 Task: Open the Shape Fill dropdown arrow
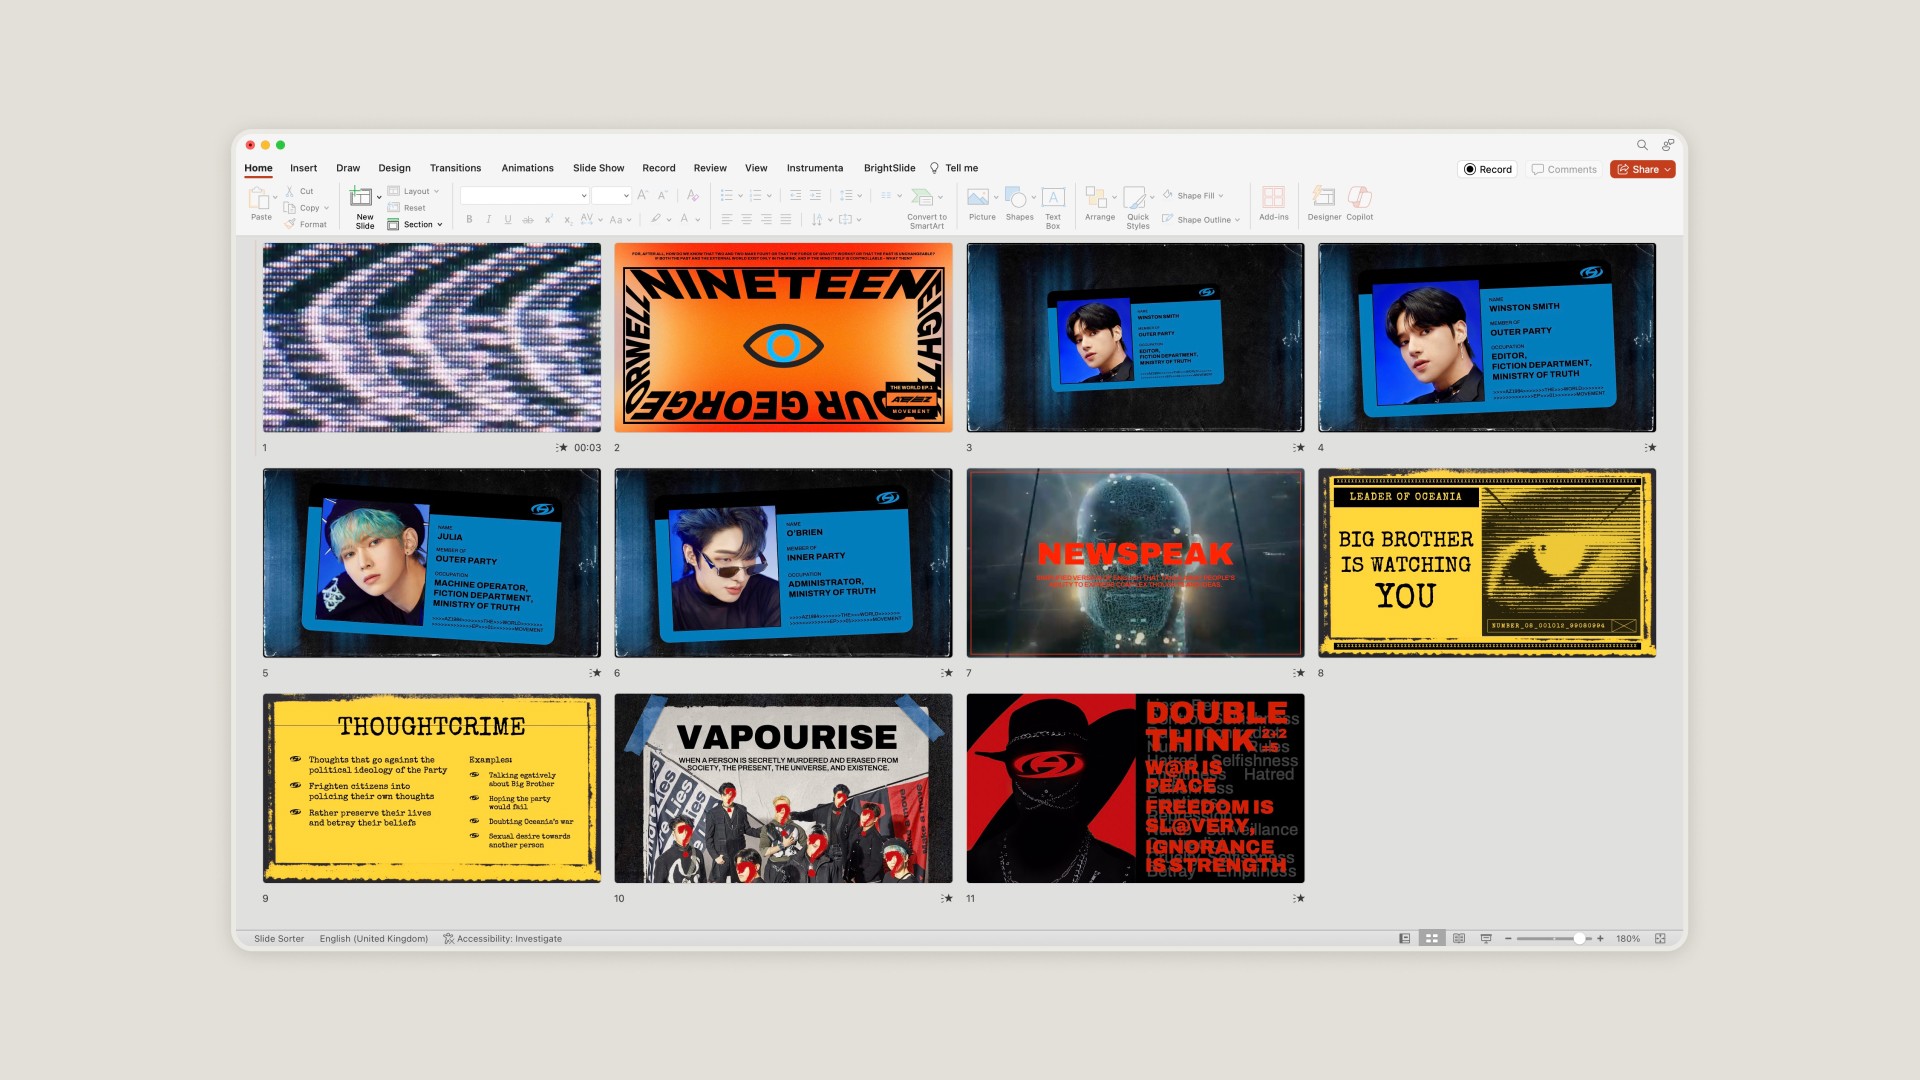1221,196
